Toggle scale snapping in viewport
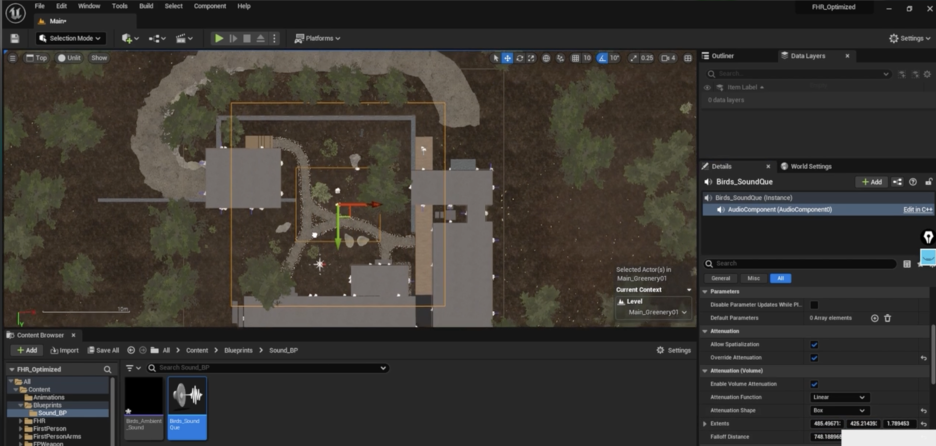Screen dimensions: 936x446 pyautogui.click(x=633, y=58)
